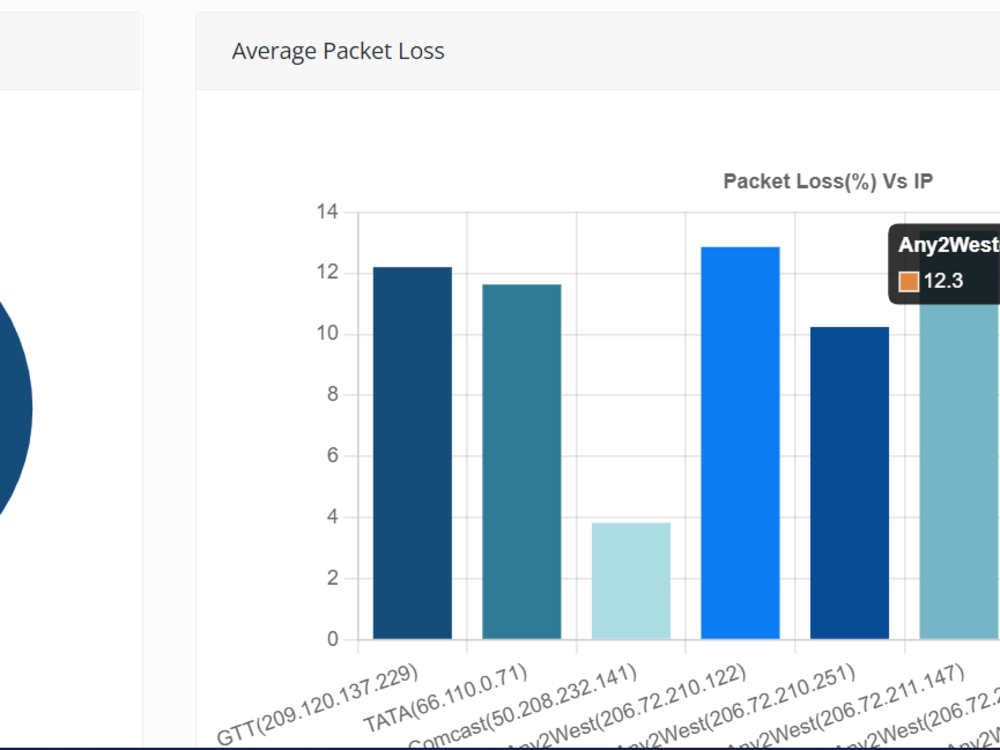Click the TATA(66.110.0.71) axis label

pos(445,698)
